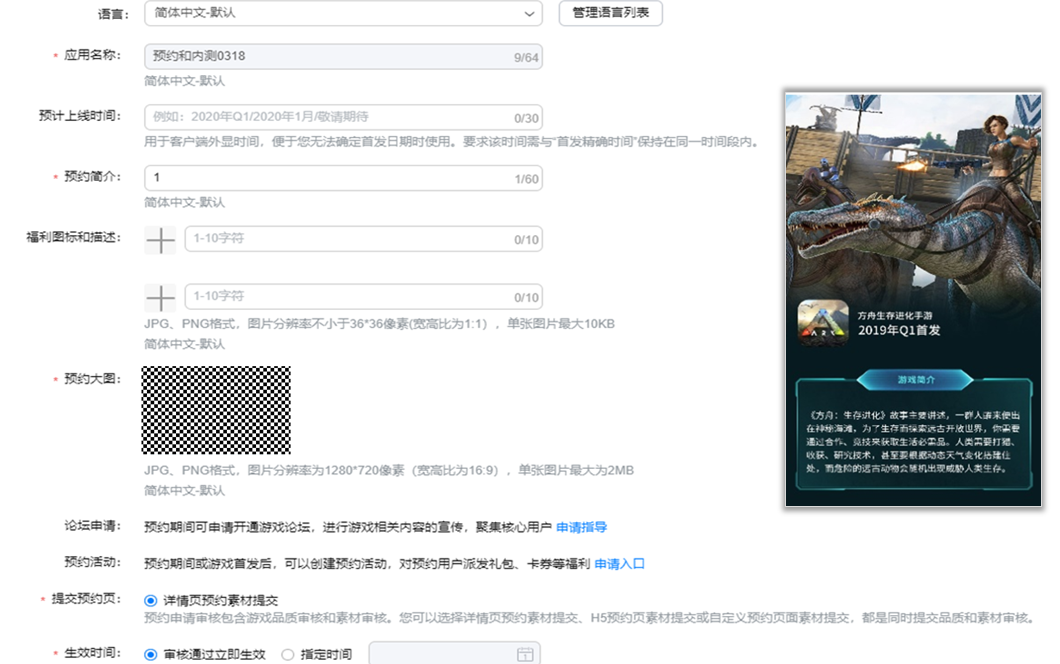Image resolution: width=1060 pixels, height=664 pixels.
Task: Open the calendar icon in date field
Action: [x=525, y=655]
